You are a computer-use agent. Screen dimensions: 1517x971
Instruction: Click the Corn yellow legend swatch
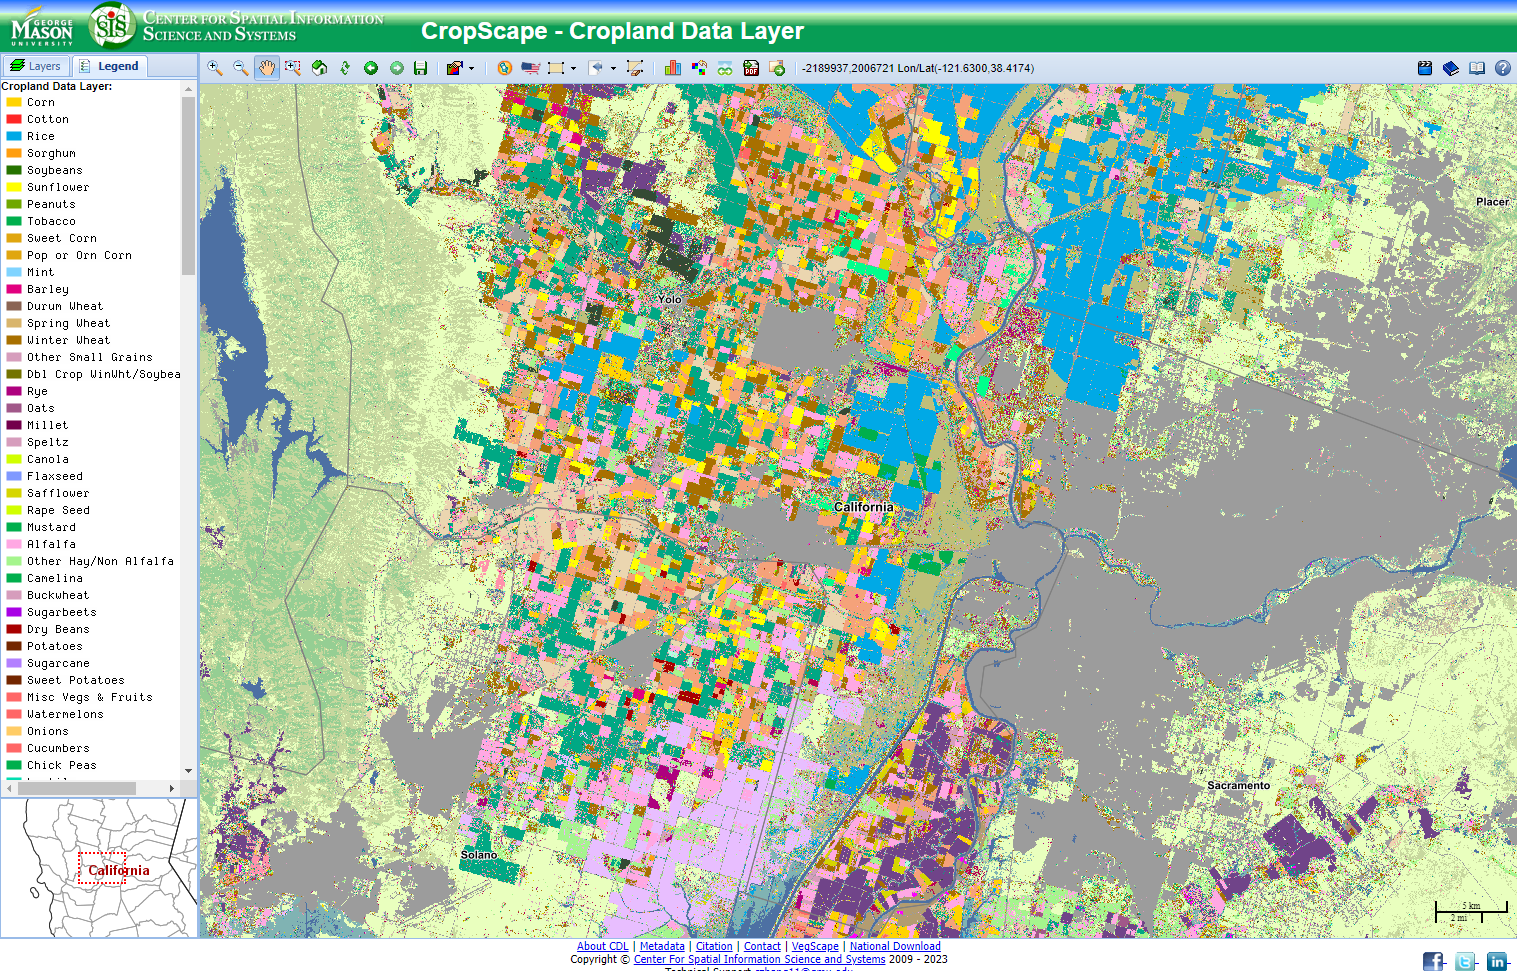pos(14,102)
